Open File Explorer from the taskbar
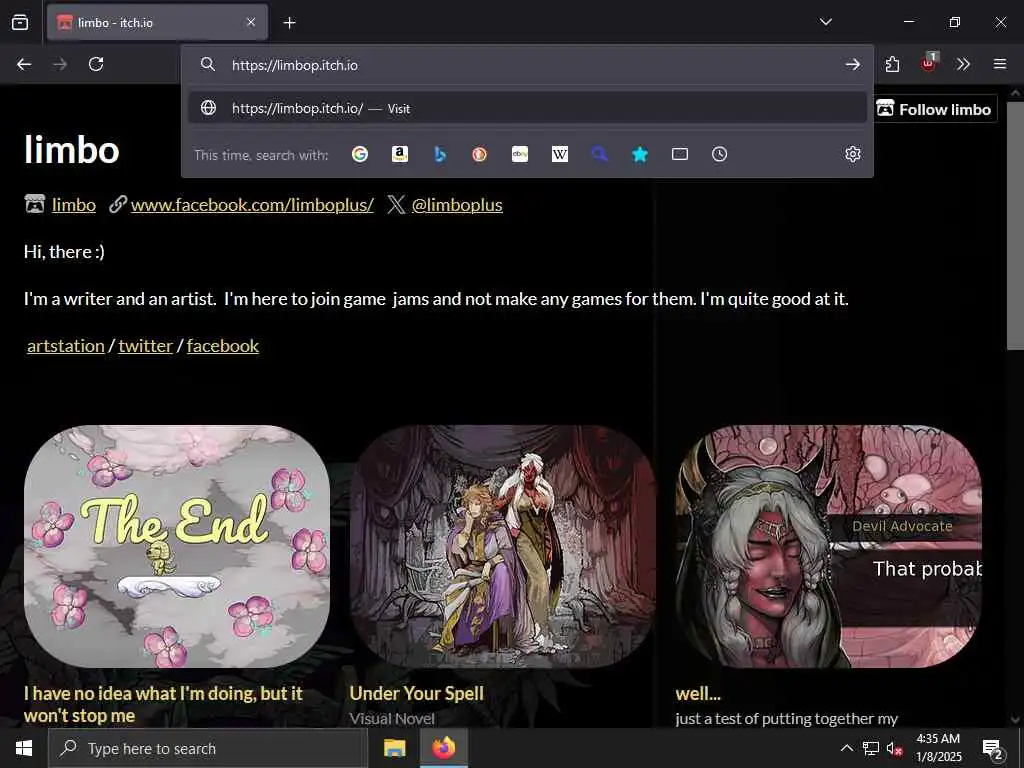This screenshot has width=1024, height=768. click(x=394, y=748)
